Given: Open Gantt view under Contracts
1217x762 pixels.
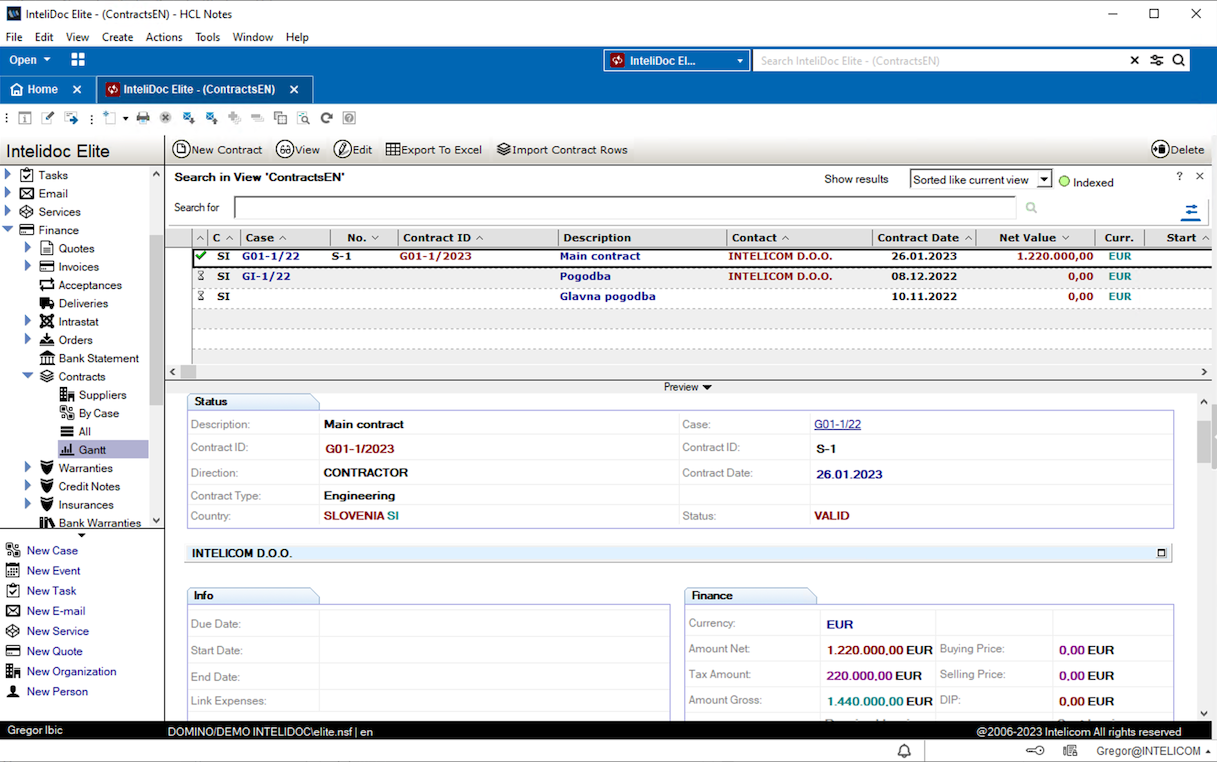Looking at the screenshot, I should coord(92,450).
